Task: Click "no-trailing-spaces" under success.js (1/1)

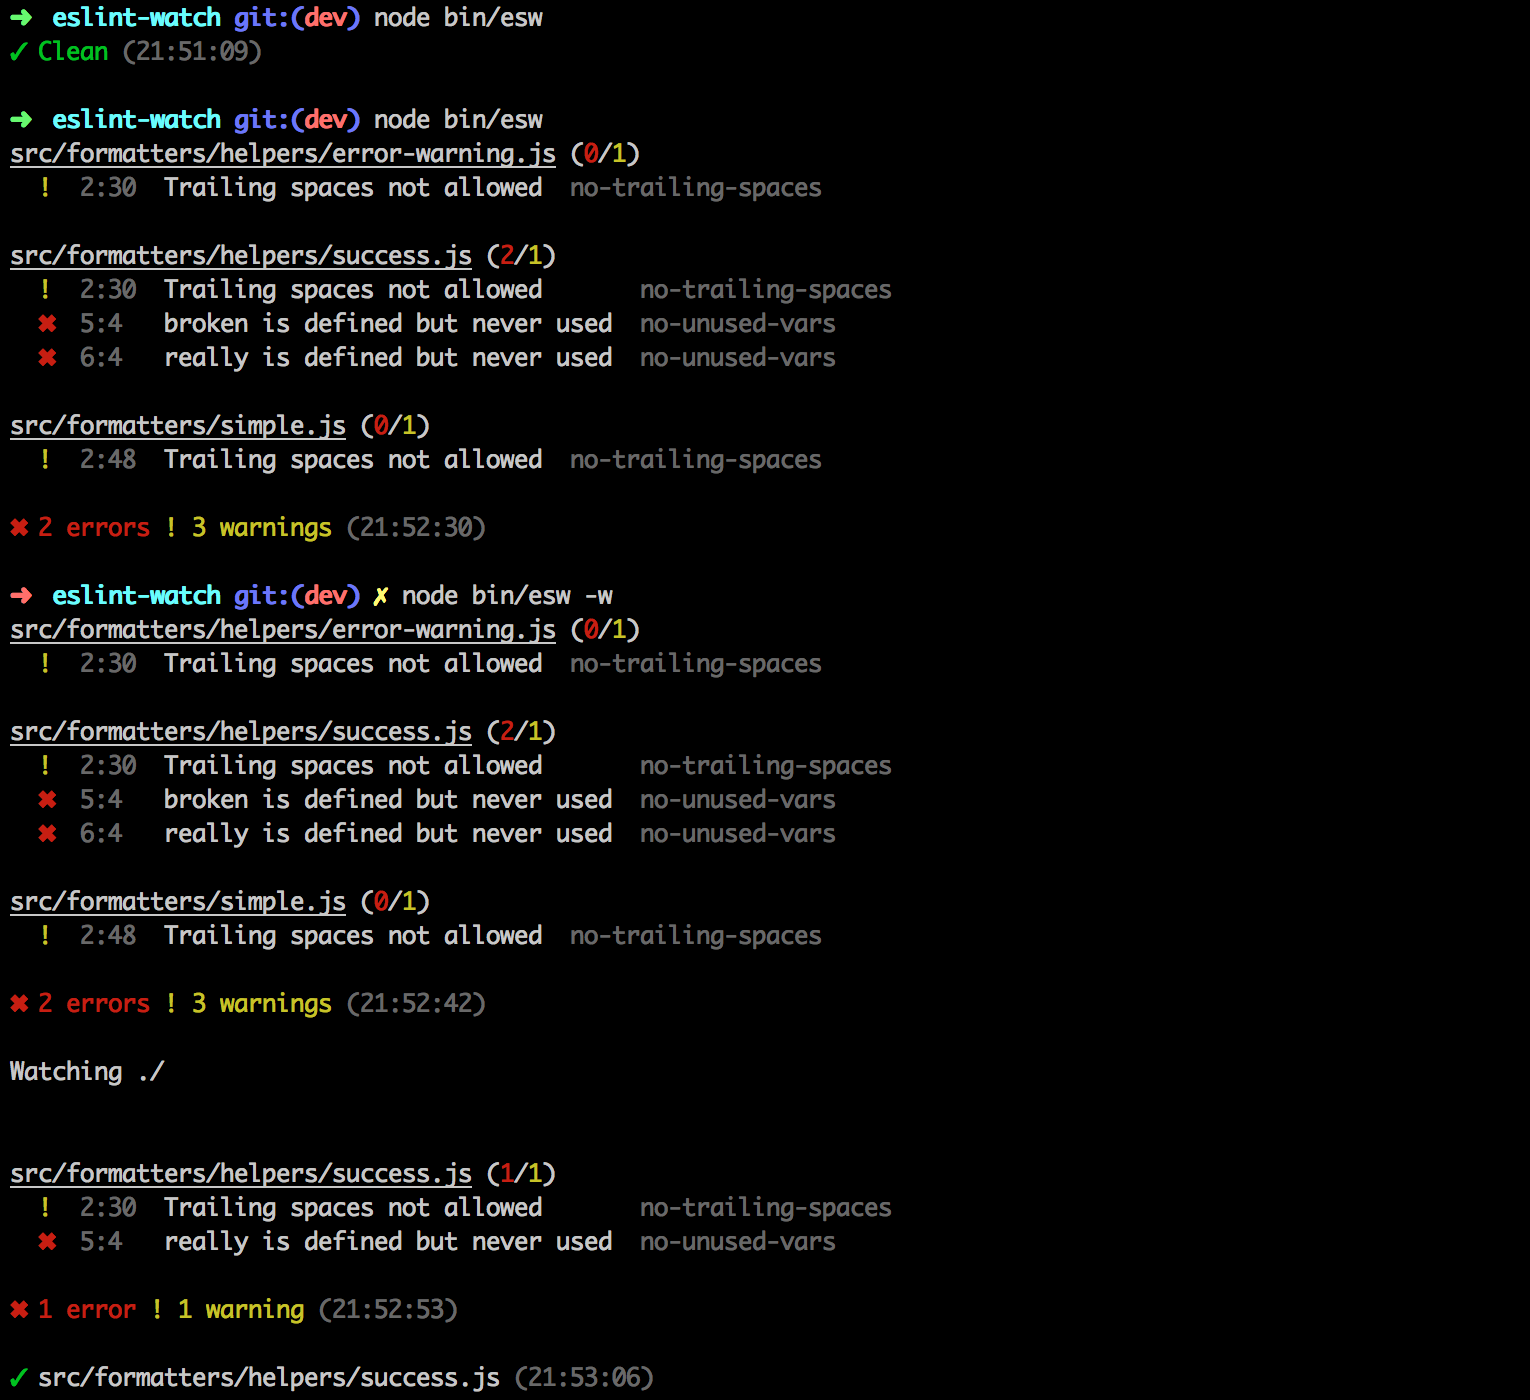Action: pyautogui.click(x=766, y=1208)
